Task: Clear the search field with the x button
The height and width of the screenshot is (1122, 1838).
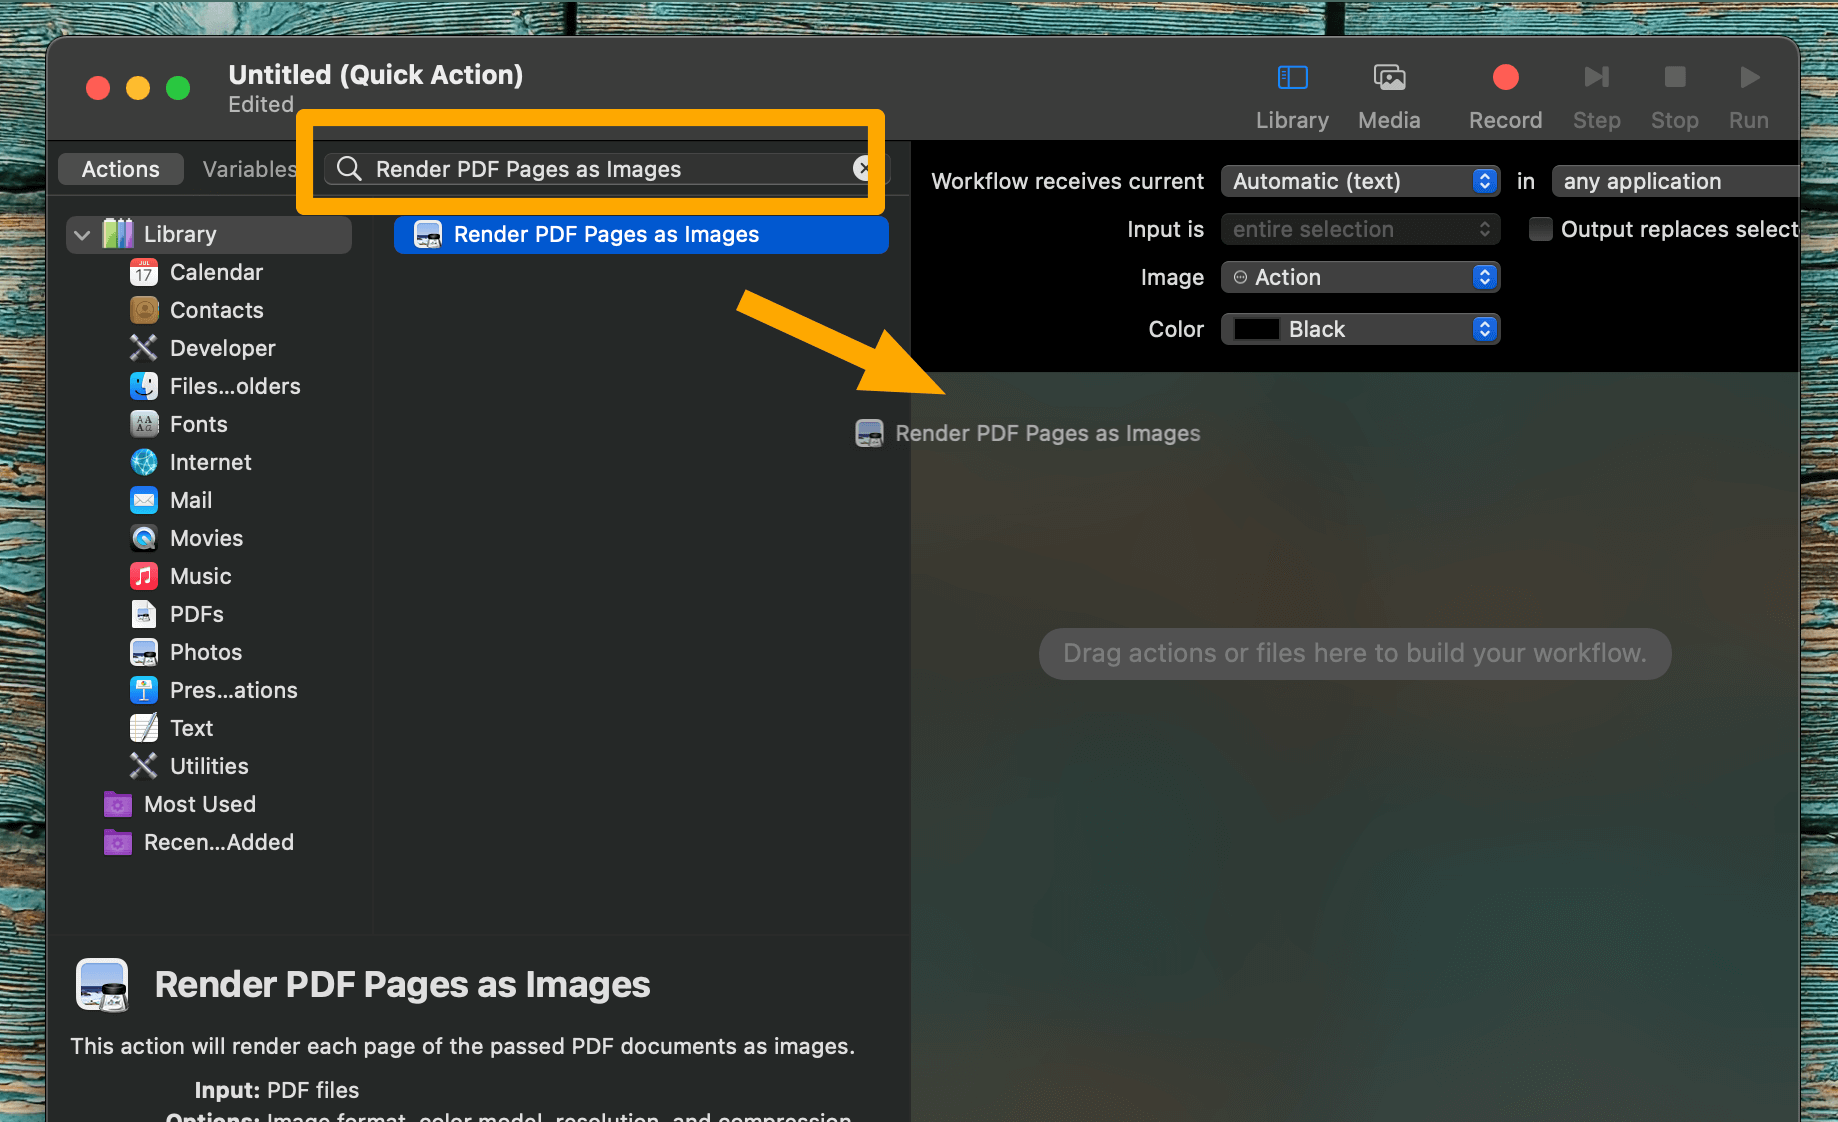Action: click(864, 168)
